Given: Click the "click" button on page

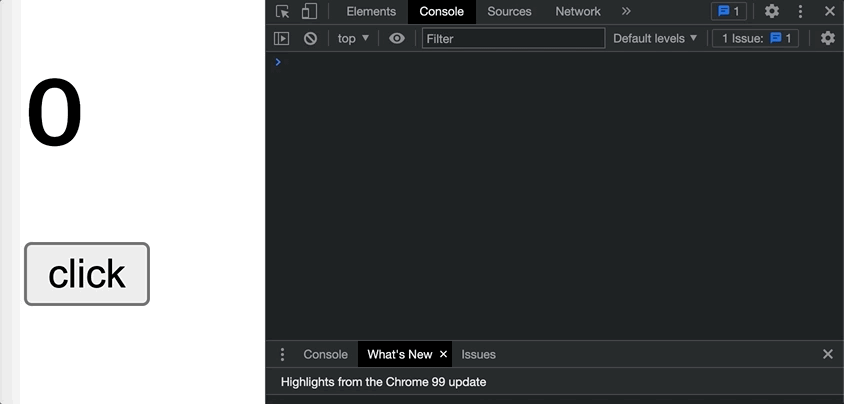Looking at the screenshot, I should tap(87, 274).
